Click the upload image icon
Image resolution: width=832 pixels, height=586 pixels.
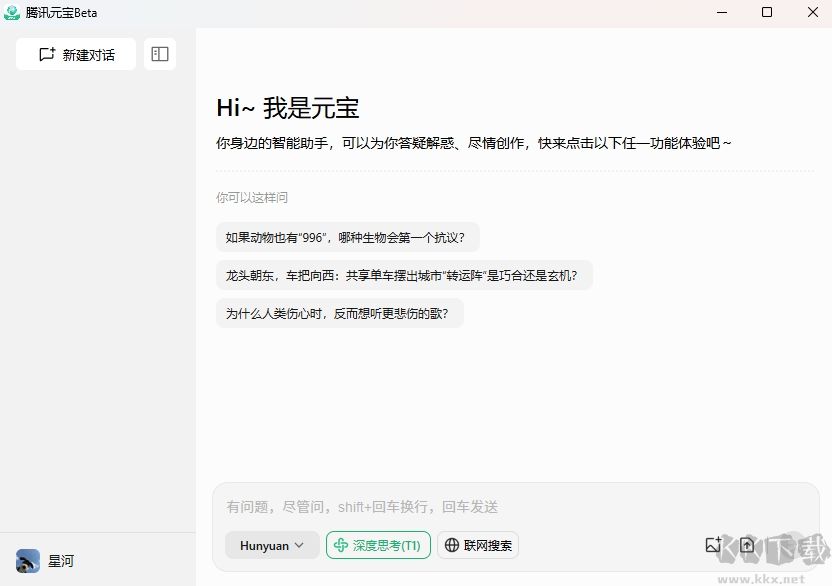[x=713, y=545]
